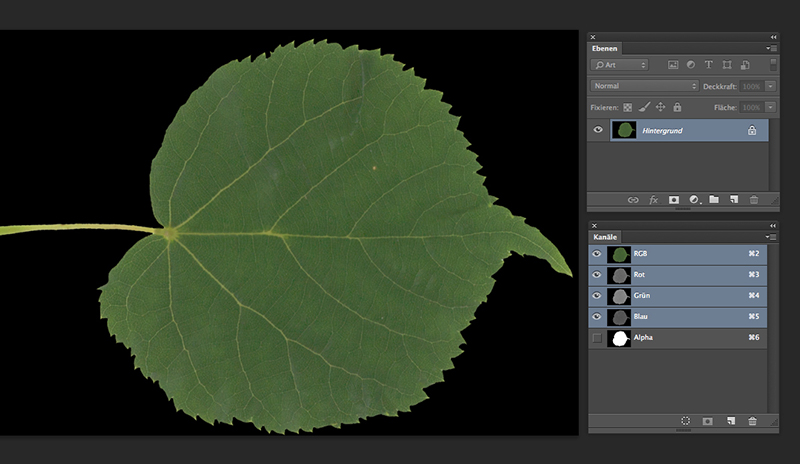Select the Ebenen tab
The image size is (800, 464).
coord(606,48)
